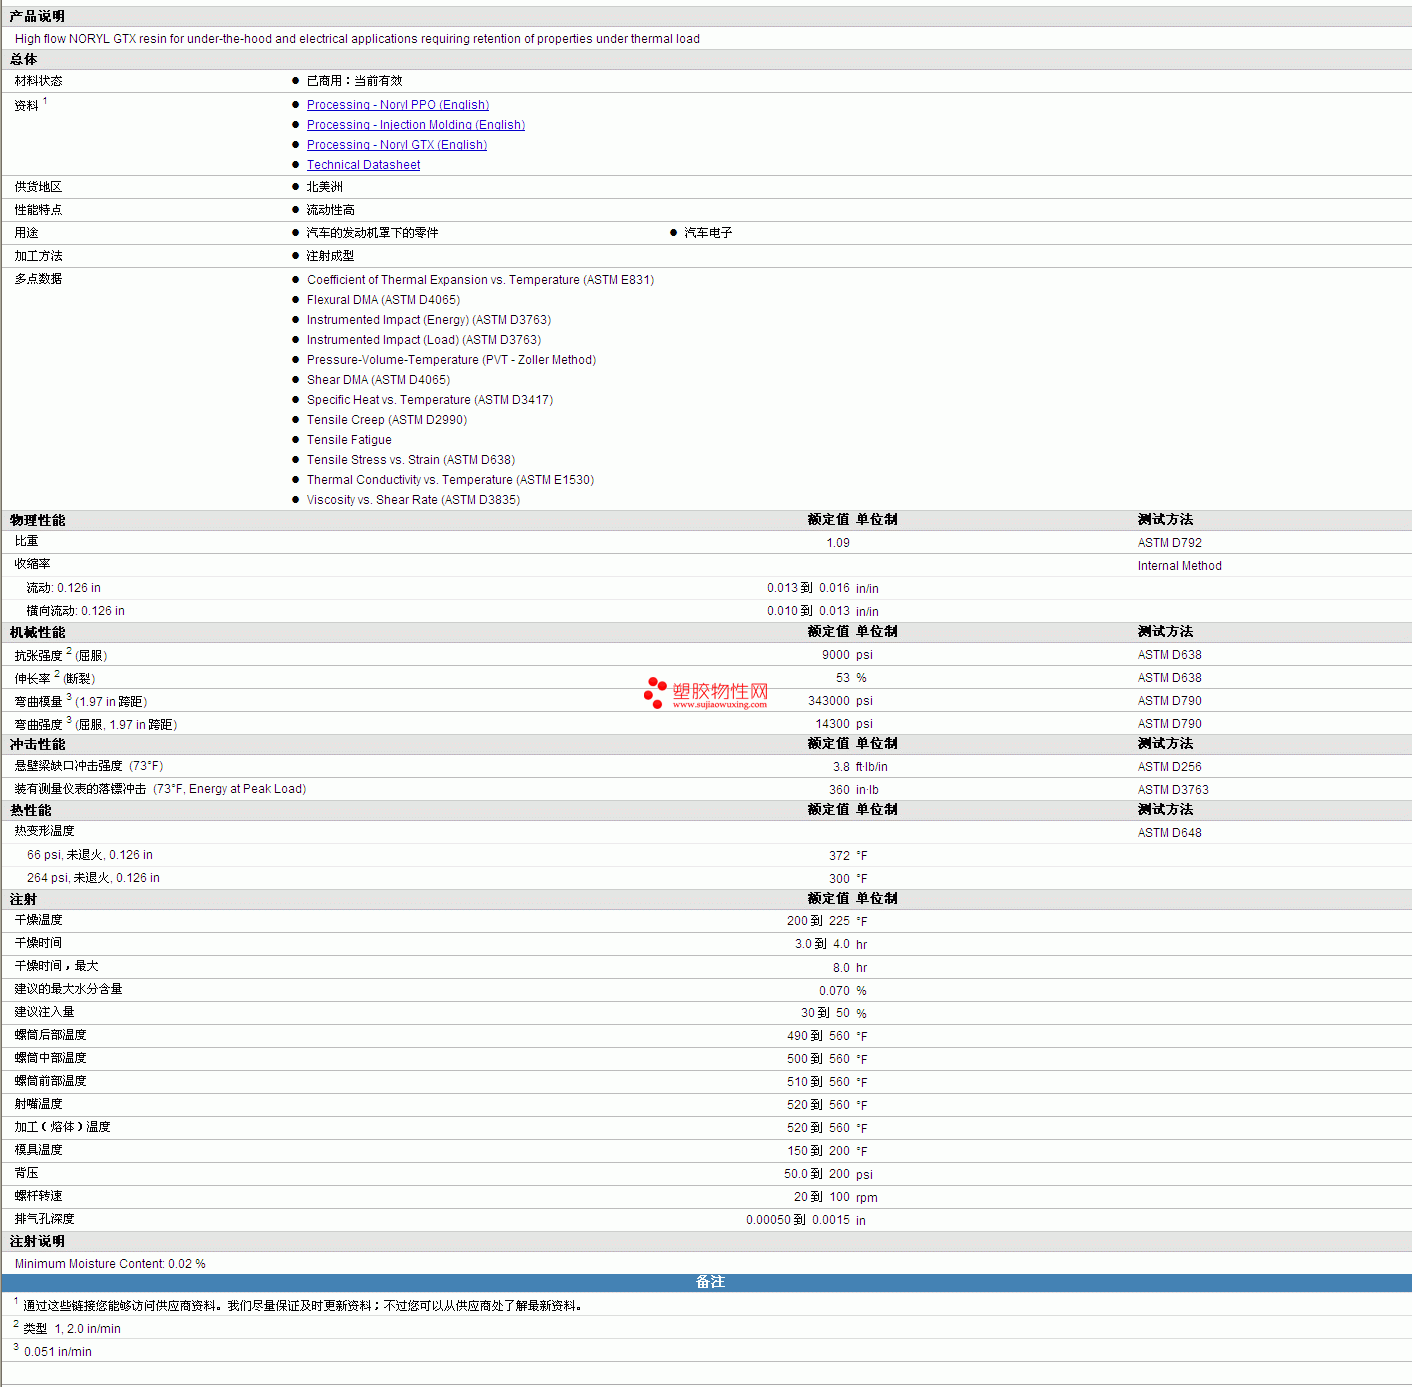
Task: Click the 螺杆转速 screw speed row label
Action: (x=38, y=1196)
